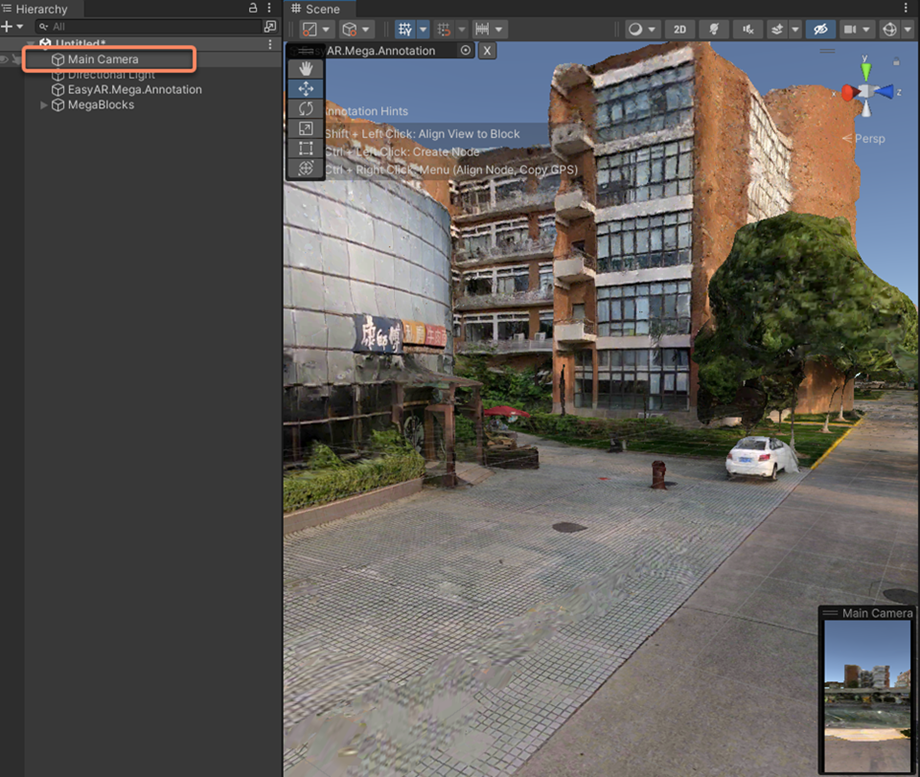Click the scene orientation gizmo
This screenshot has width=920, height=777.
point(865,92)
